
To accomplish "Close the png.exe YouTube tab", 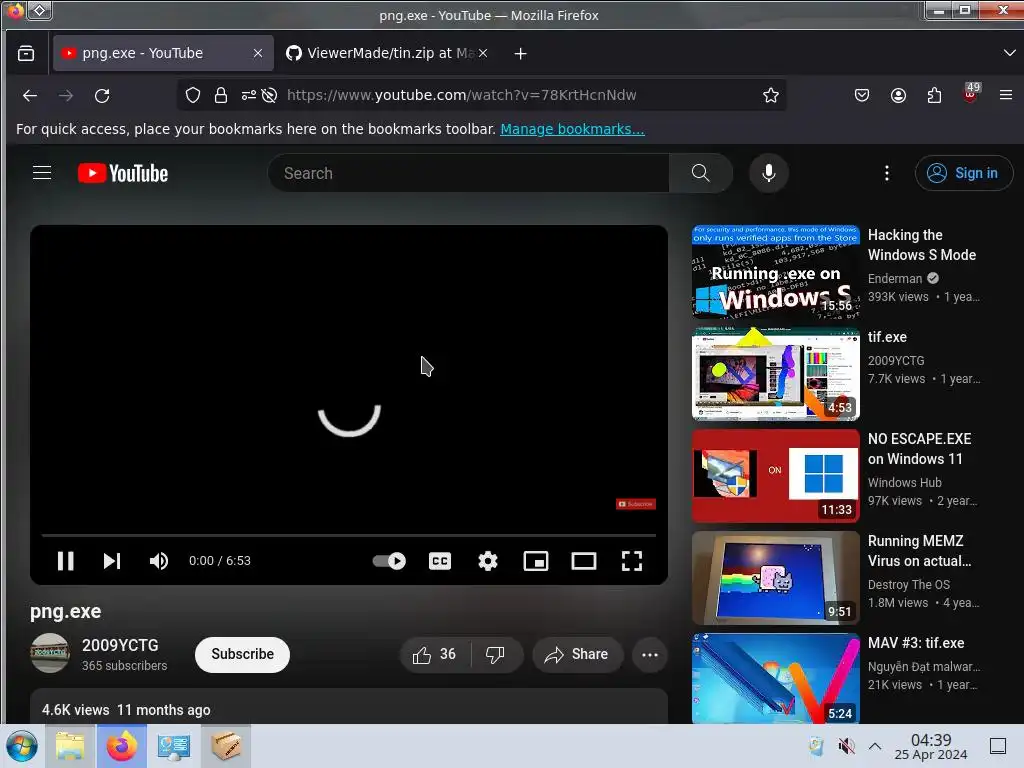I will 258,53.
